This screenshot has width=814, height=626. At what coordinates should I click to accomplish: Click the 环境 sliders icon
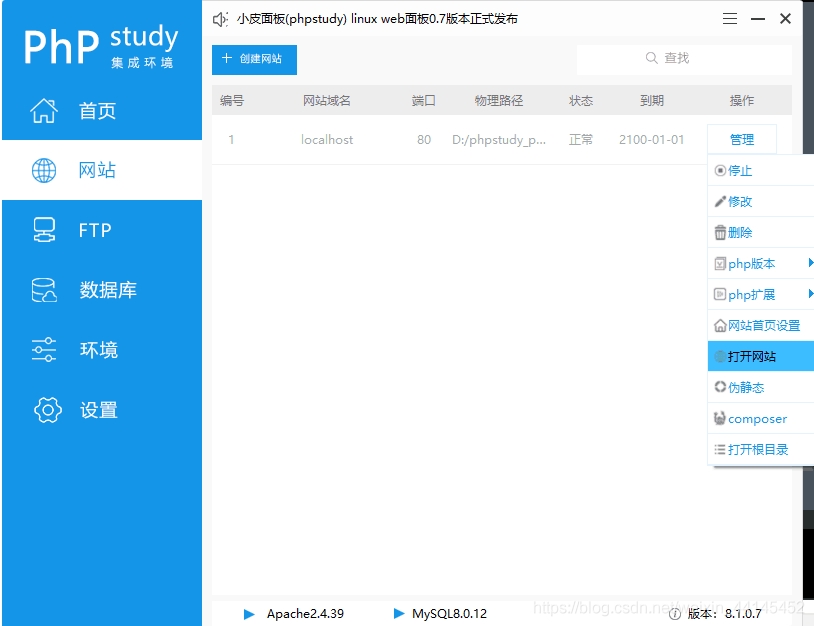[x=44, y=350]
